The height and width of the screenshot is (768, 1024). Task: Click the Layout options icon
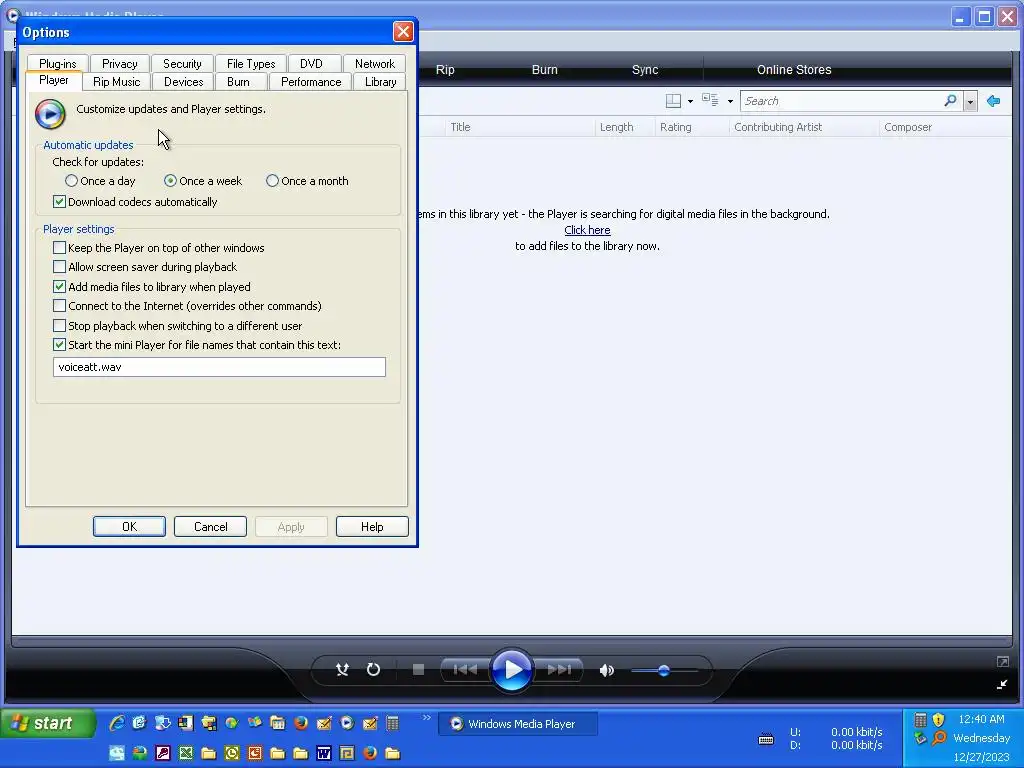pos(673,101)
